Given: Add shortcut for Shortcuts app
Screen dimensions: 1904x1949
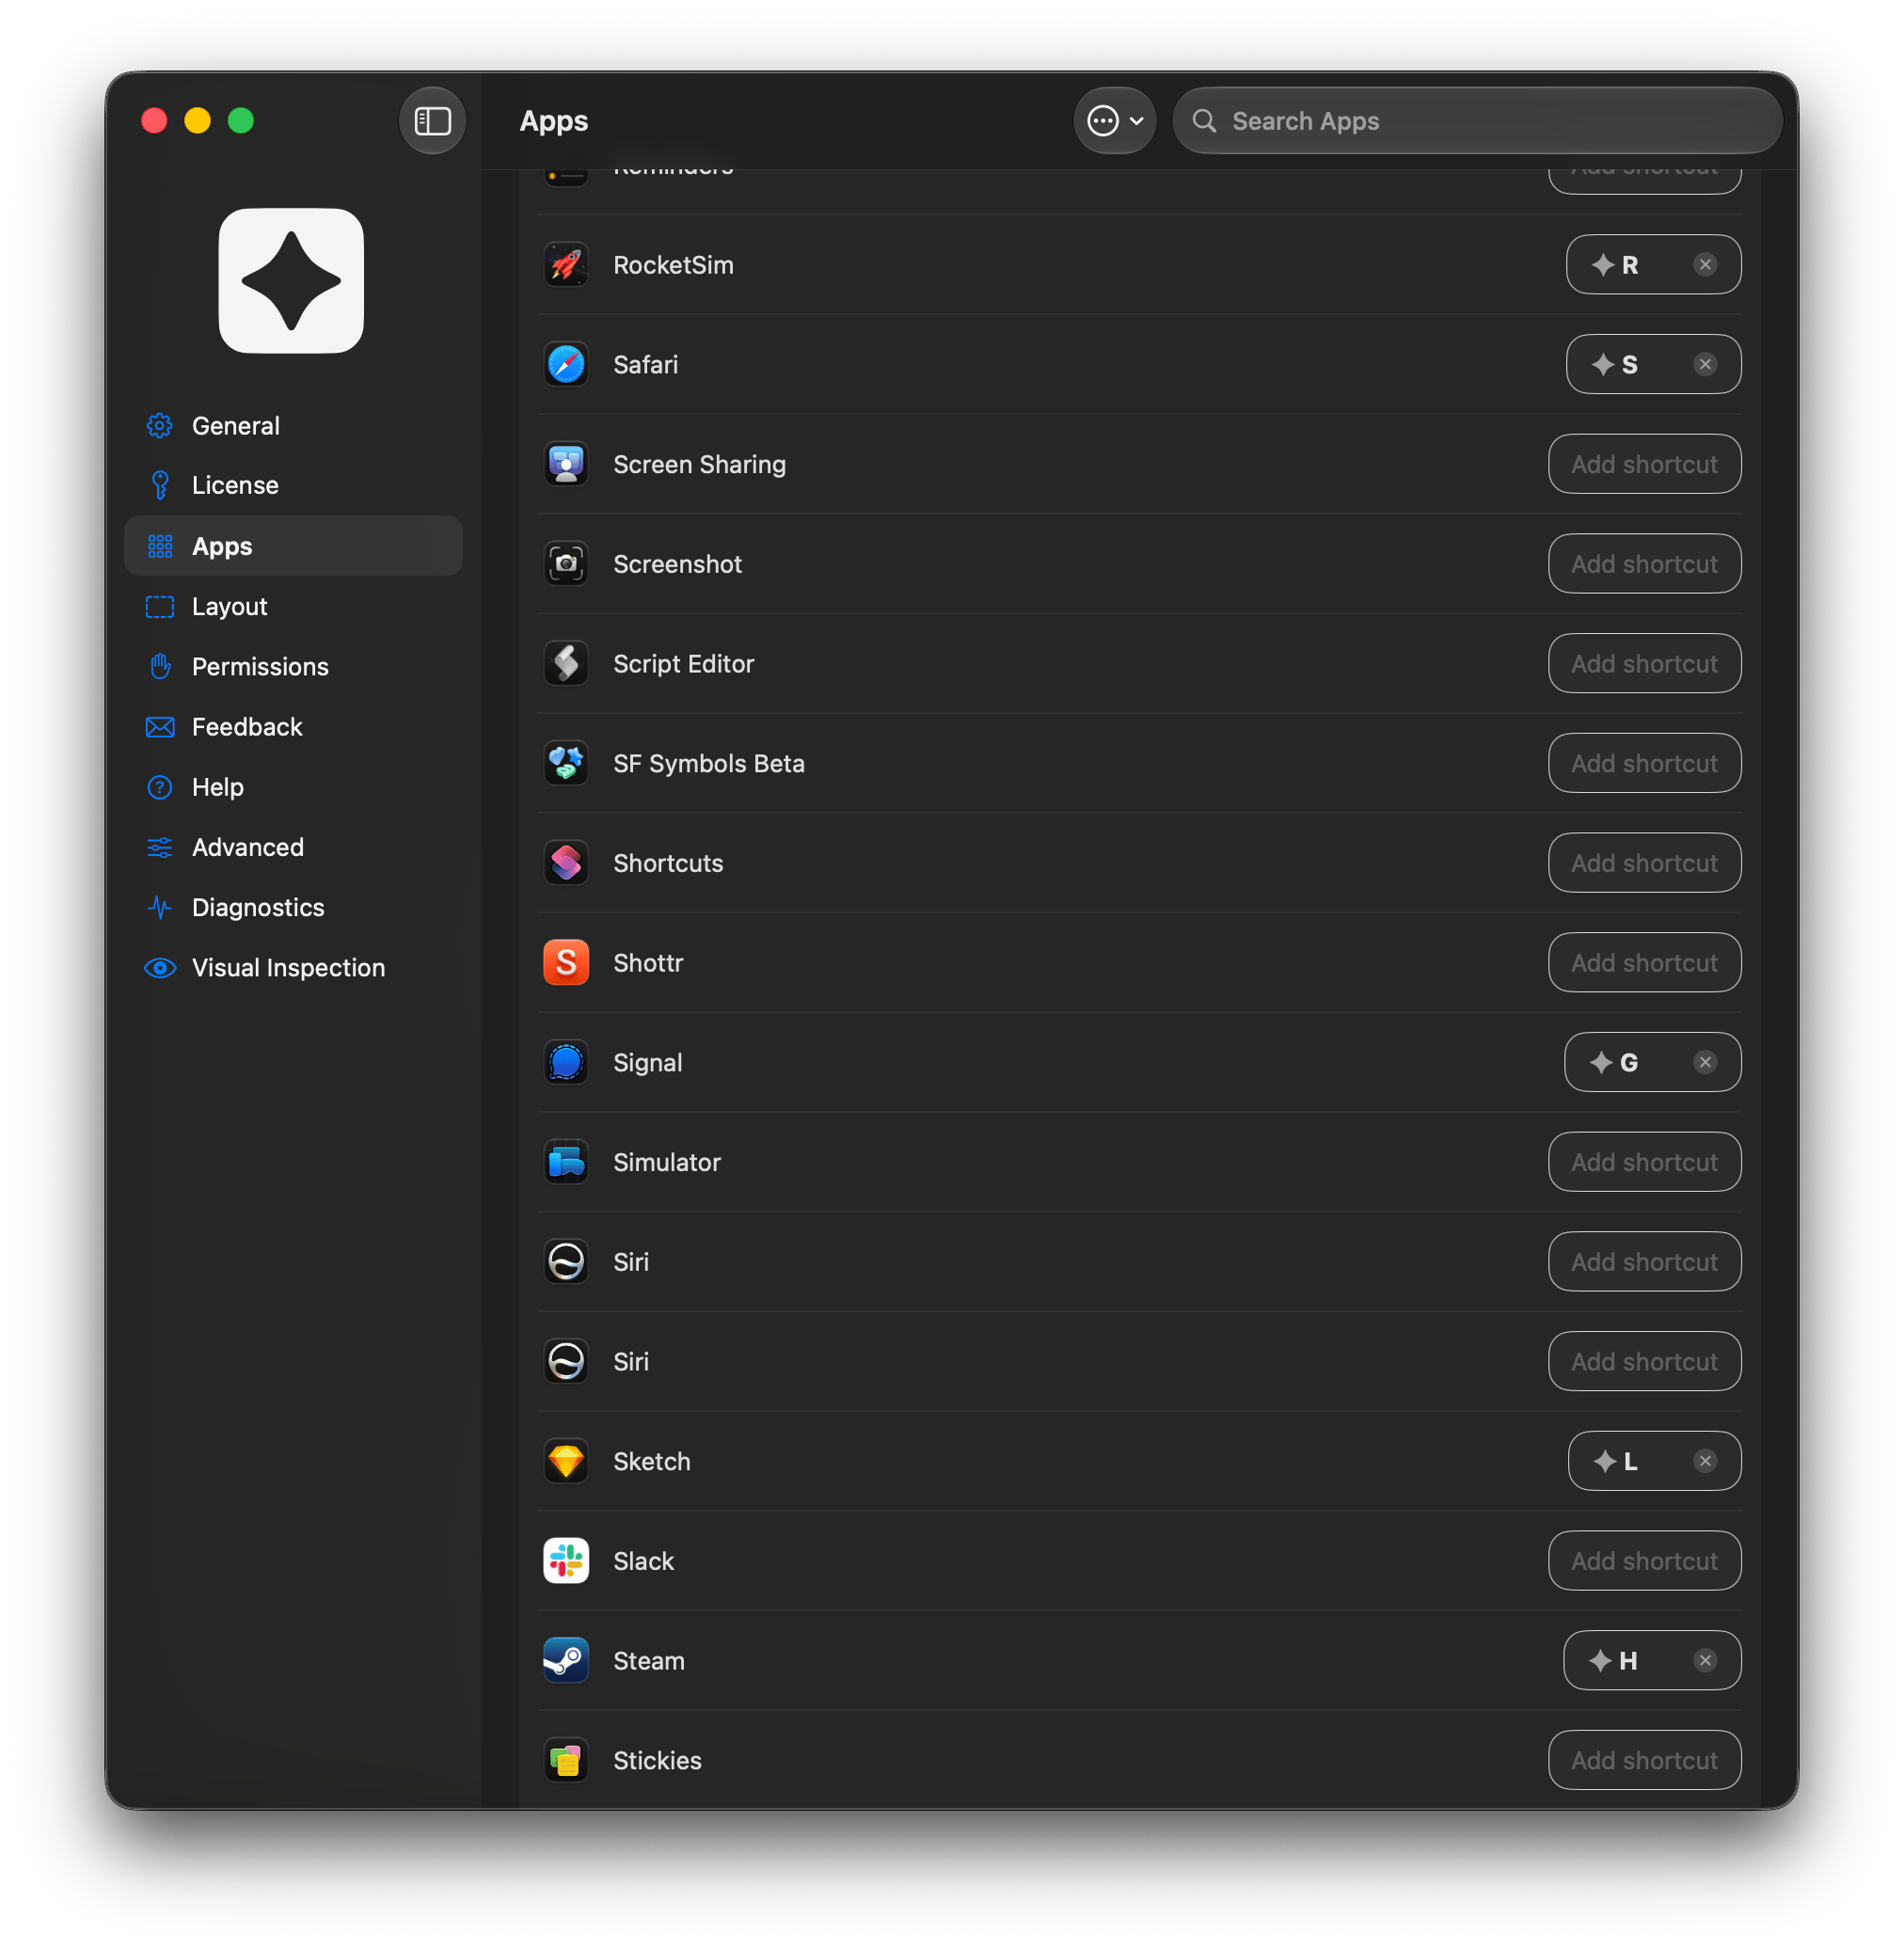Looking at the screenshot, I should click(x=1644, y=863).
